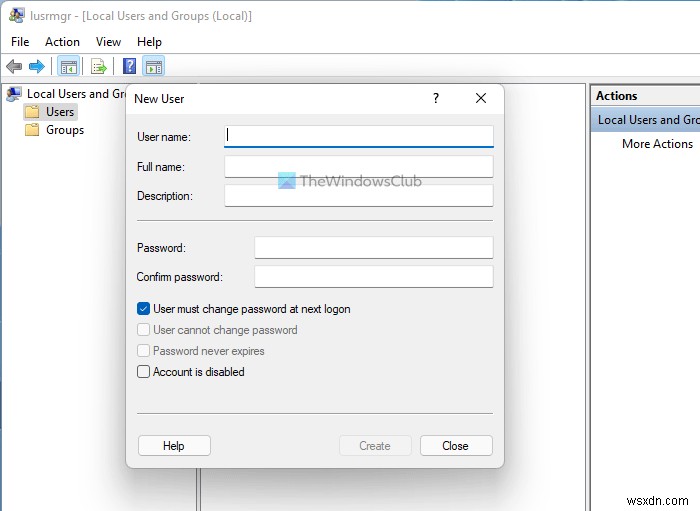This screenshot has width=700, height=511.
Task: Click the Local Users and Groups root icon
Action: (14, 94)
